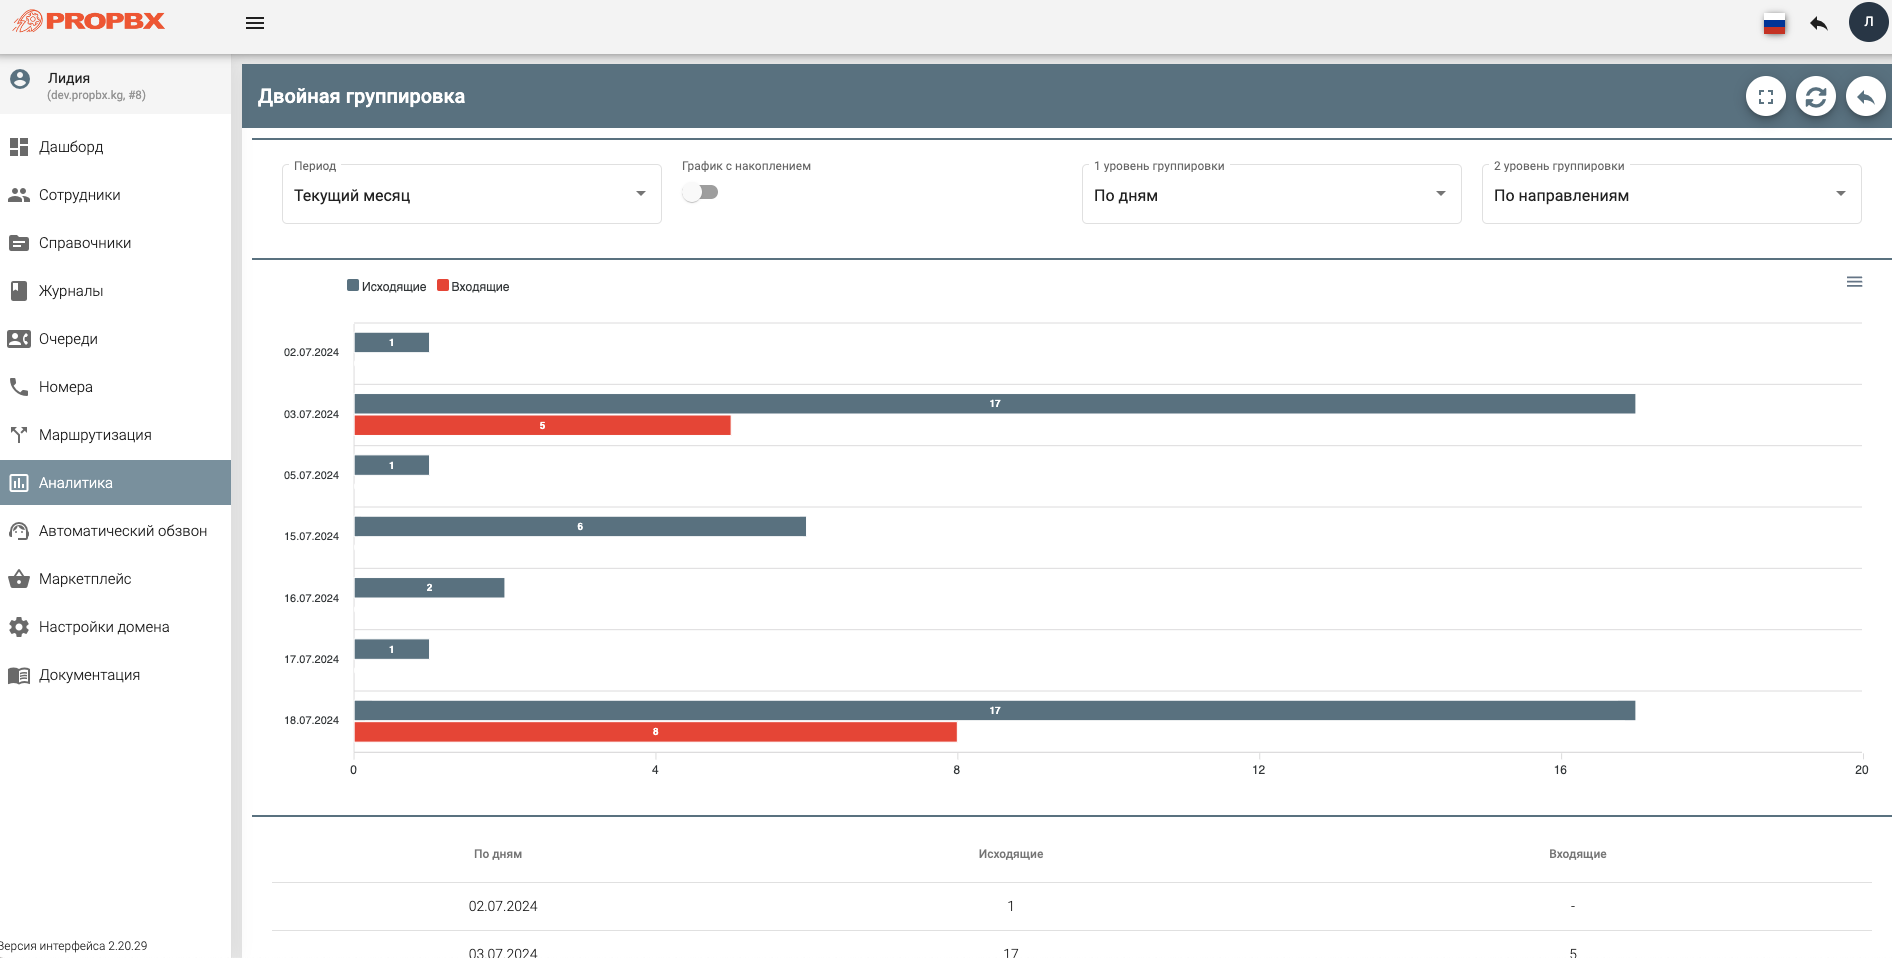The image size is (1892, 958).
Task: Click the red 8 bar for 18.07.2024
Action: tap(655, 732)
